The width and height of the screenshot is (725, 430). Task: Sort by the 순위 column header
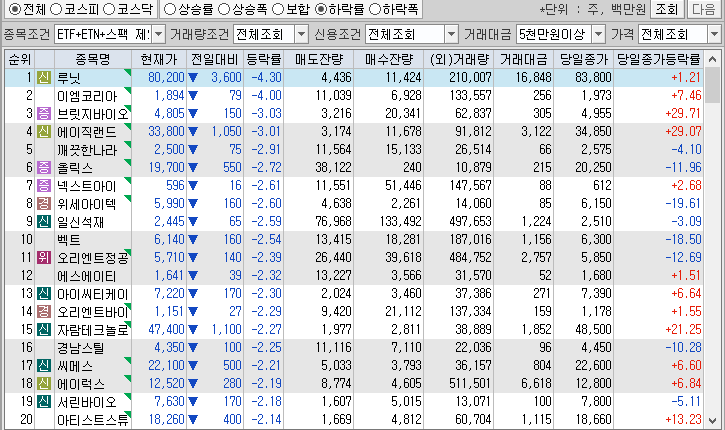20,59
